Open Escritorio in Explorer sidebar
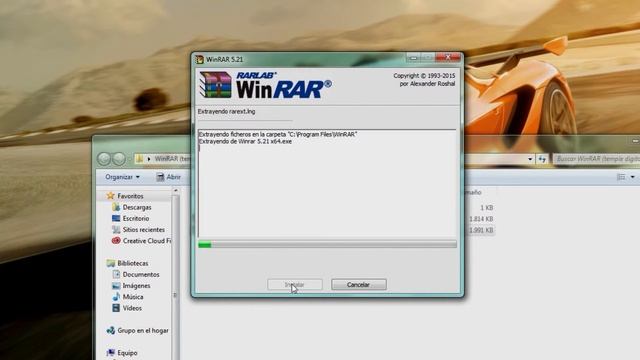 coord(136,218)
